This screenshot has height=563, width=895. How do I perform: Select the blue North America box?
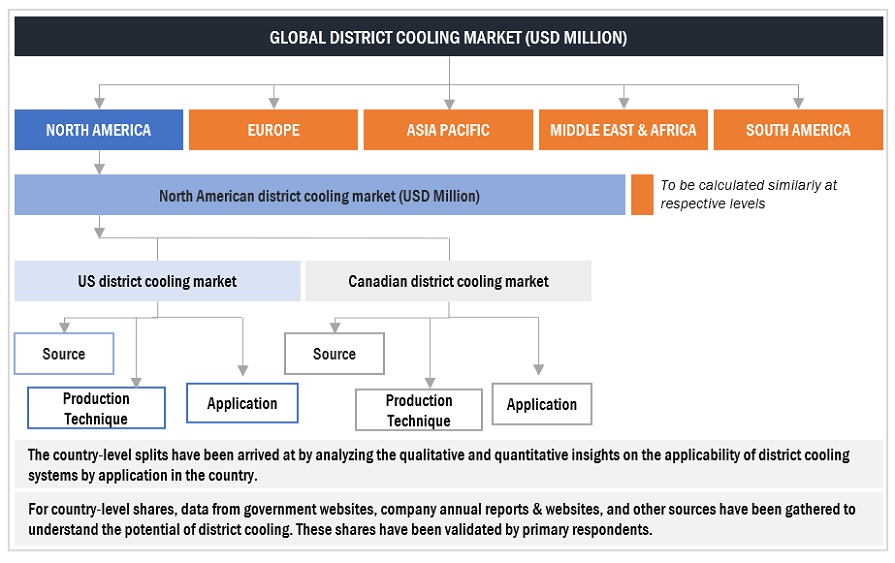pos(99,130)
